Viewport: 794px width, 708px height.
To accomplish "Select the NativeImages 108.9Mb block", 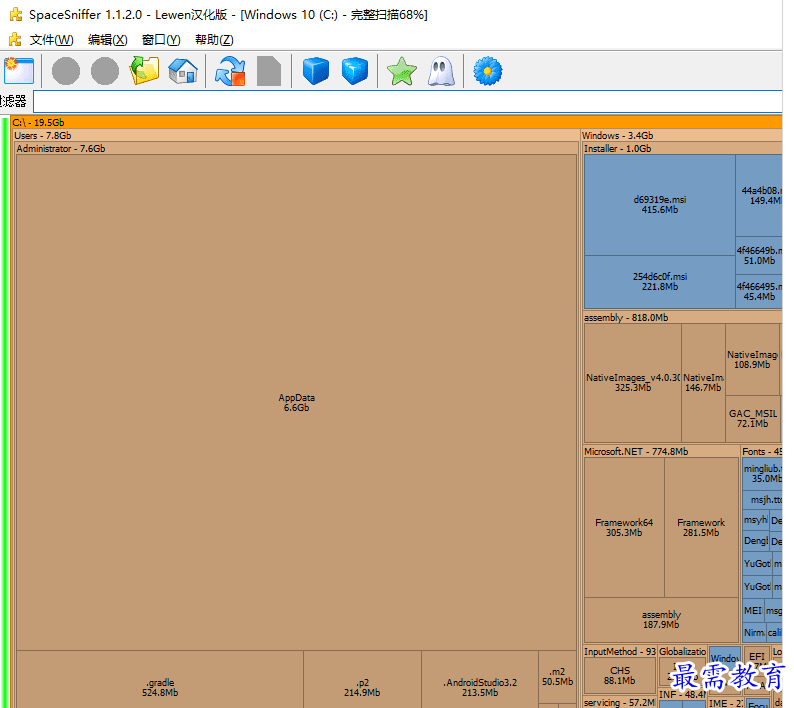I will click(x=752, y=360).
